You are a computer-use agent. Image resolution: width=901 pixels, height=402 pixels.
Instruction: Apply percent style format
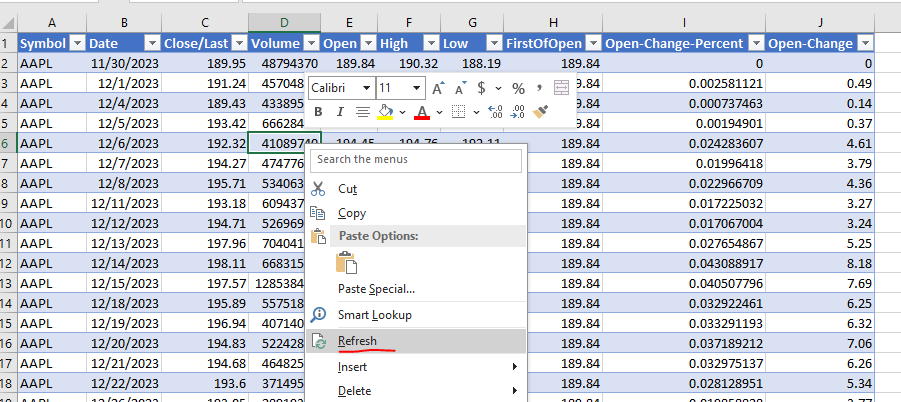point(518,88)
